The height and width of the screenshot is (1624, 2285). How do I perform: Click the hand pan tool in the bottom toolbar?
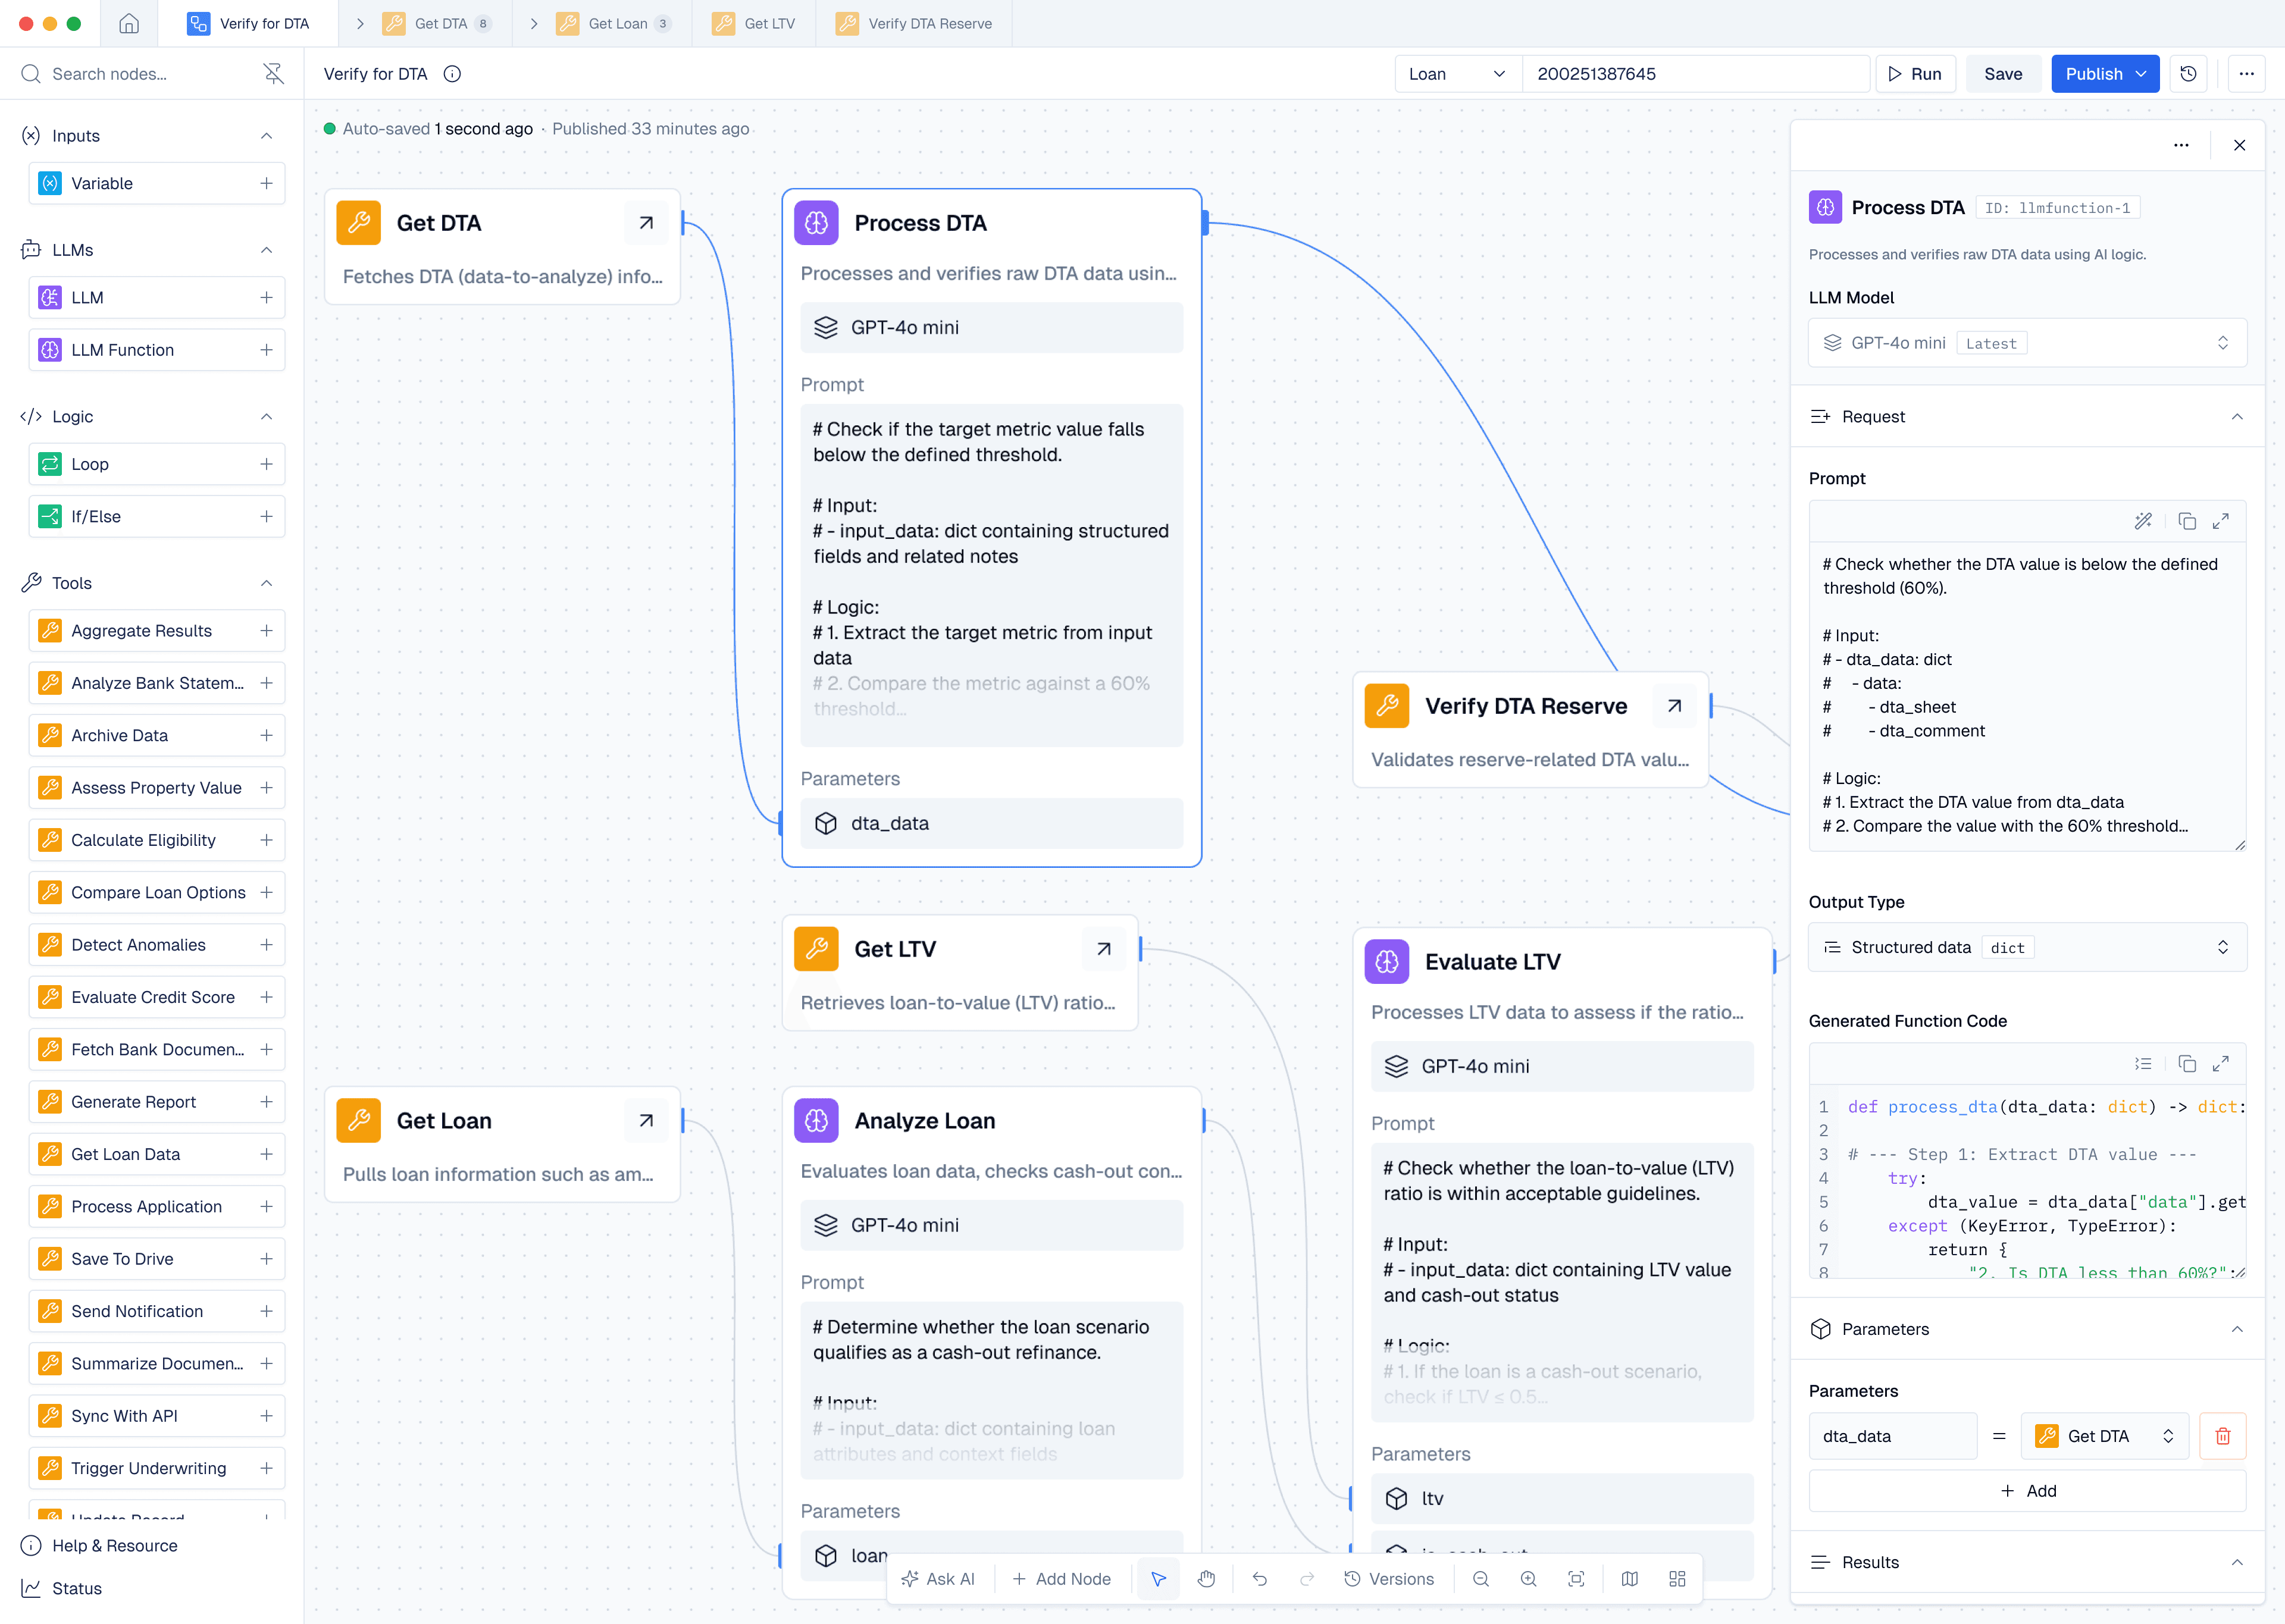tap(1206, 1579)
